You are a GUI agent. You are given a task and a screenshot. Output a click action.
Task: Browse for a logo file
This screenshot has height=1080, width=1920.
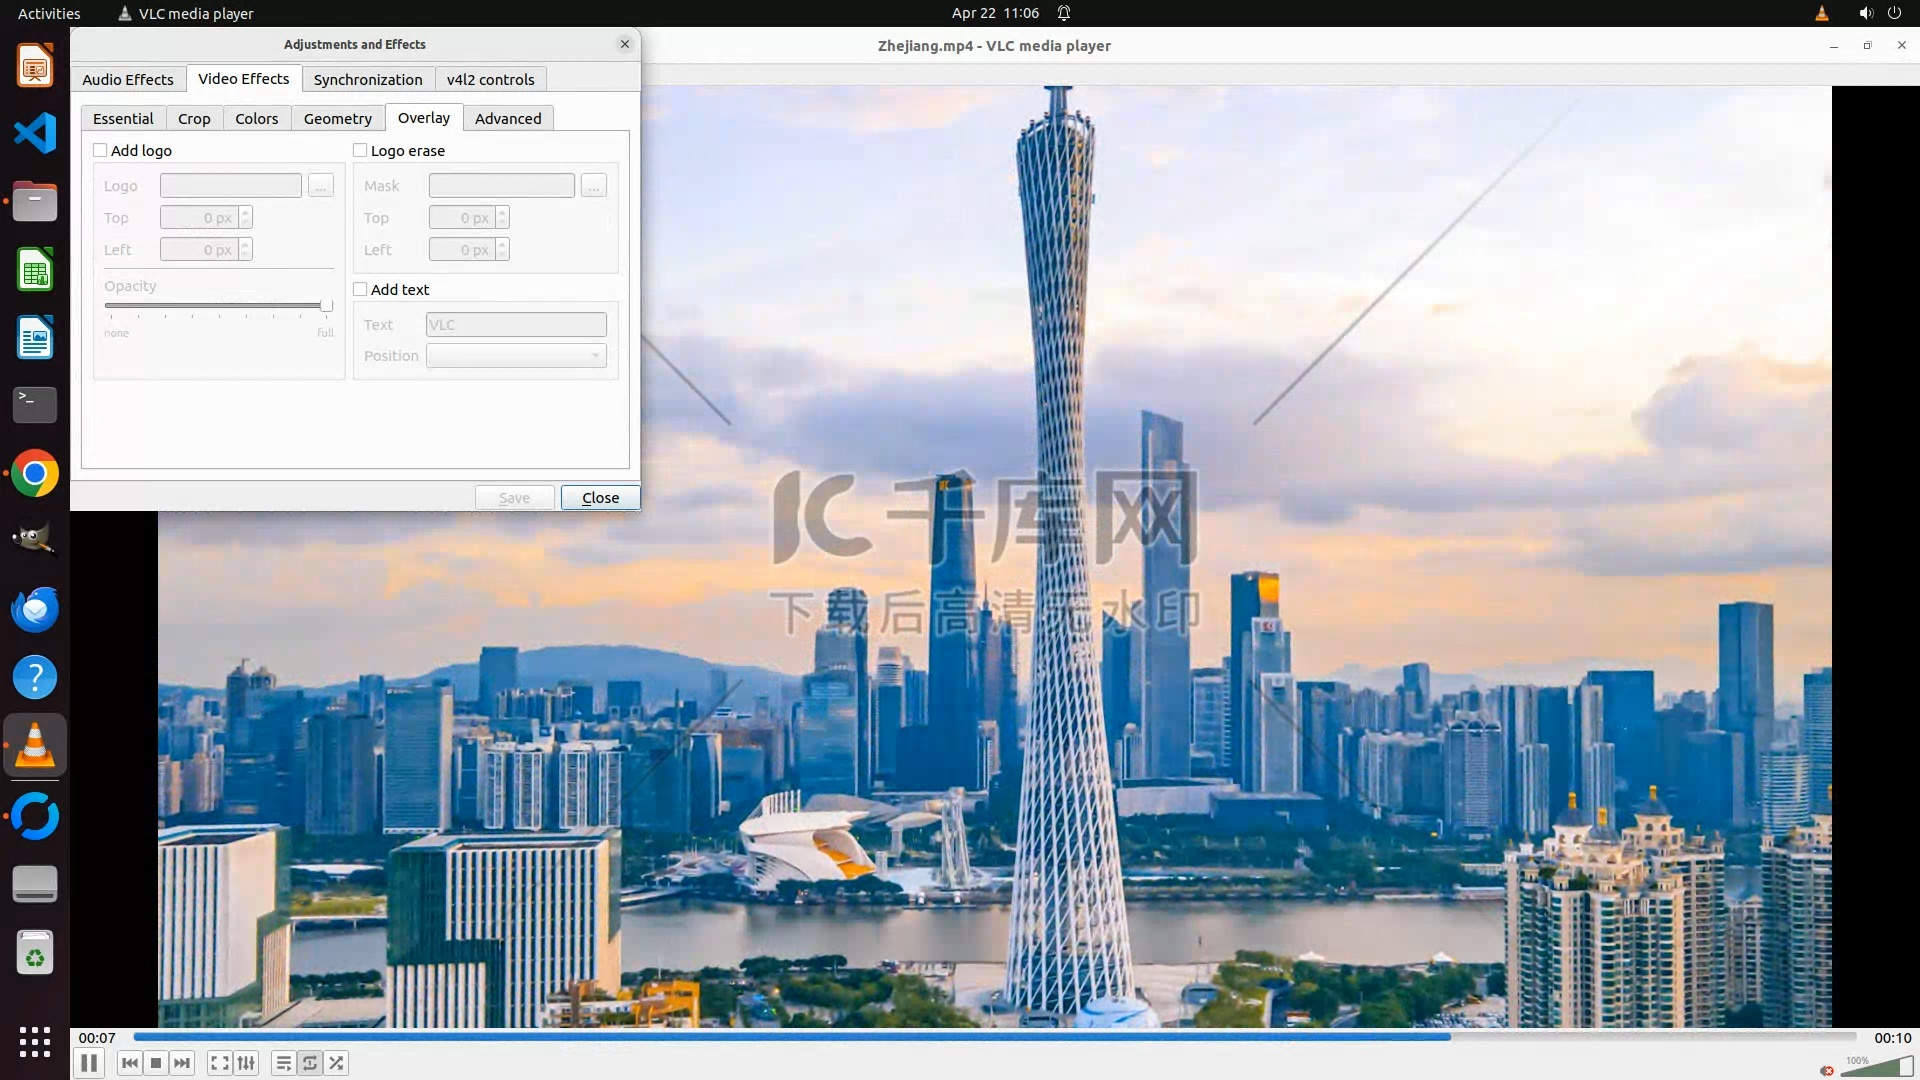(320, 186)
